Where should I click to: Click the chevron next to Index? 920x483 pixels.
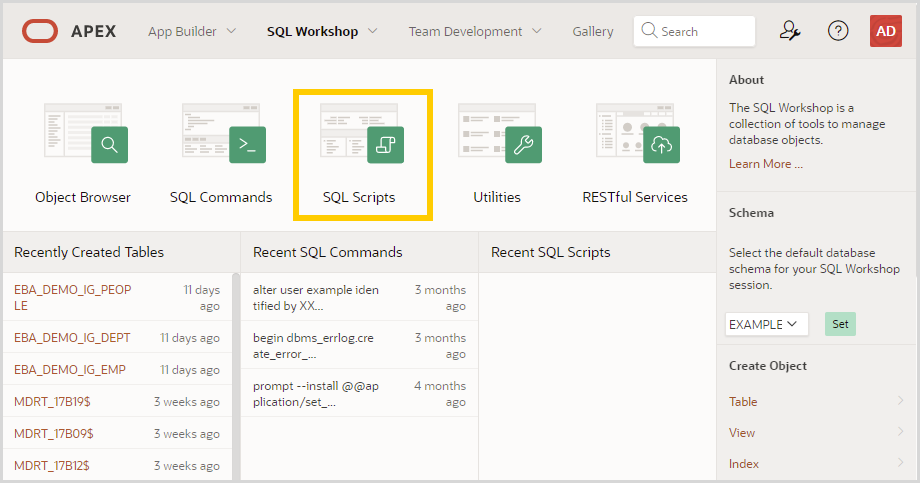(900, 462)
